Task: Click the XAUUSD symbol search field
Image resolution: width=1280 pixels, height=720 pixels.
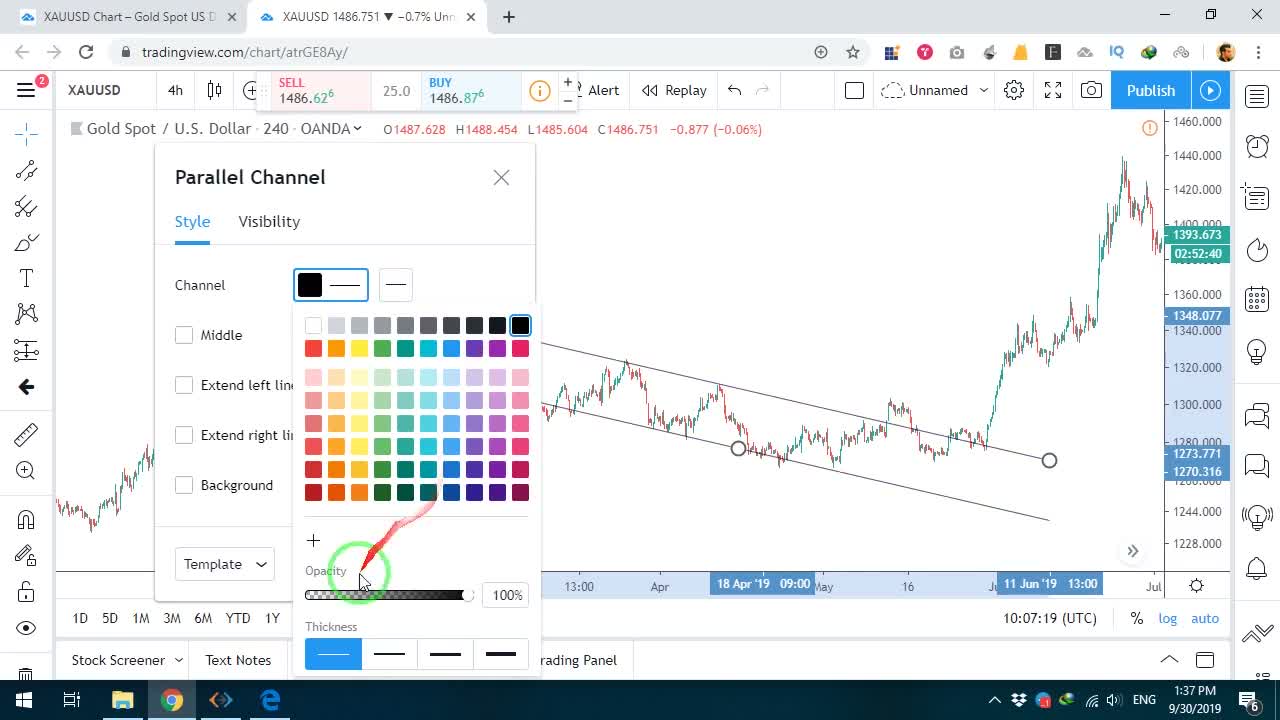Action: (x=94, y=90)
